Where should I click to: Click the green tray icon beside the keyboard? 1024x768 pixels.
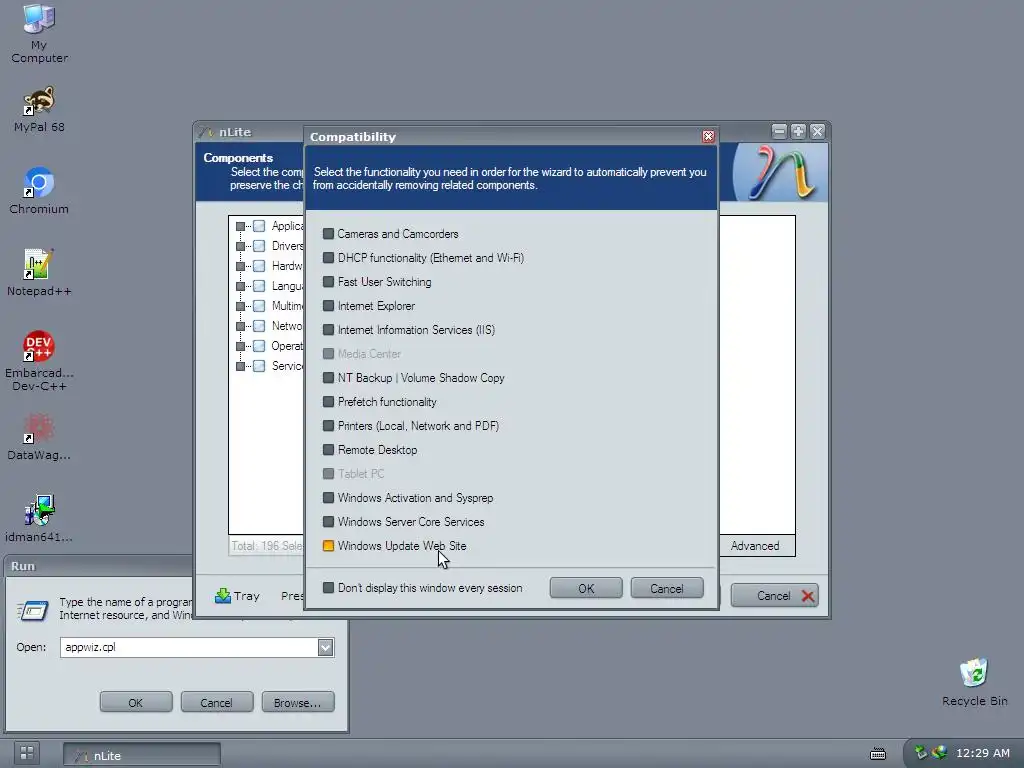tap(920, 753)
